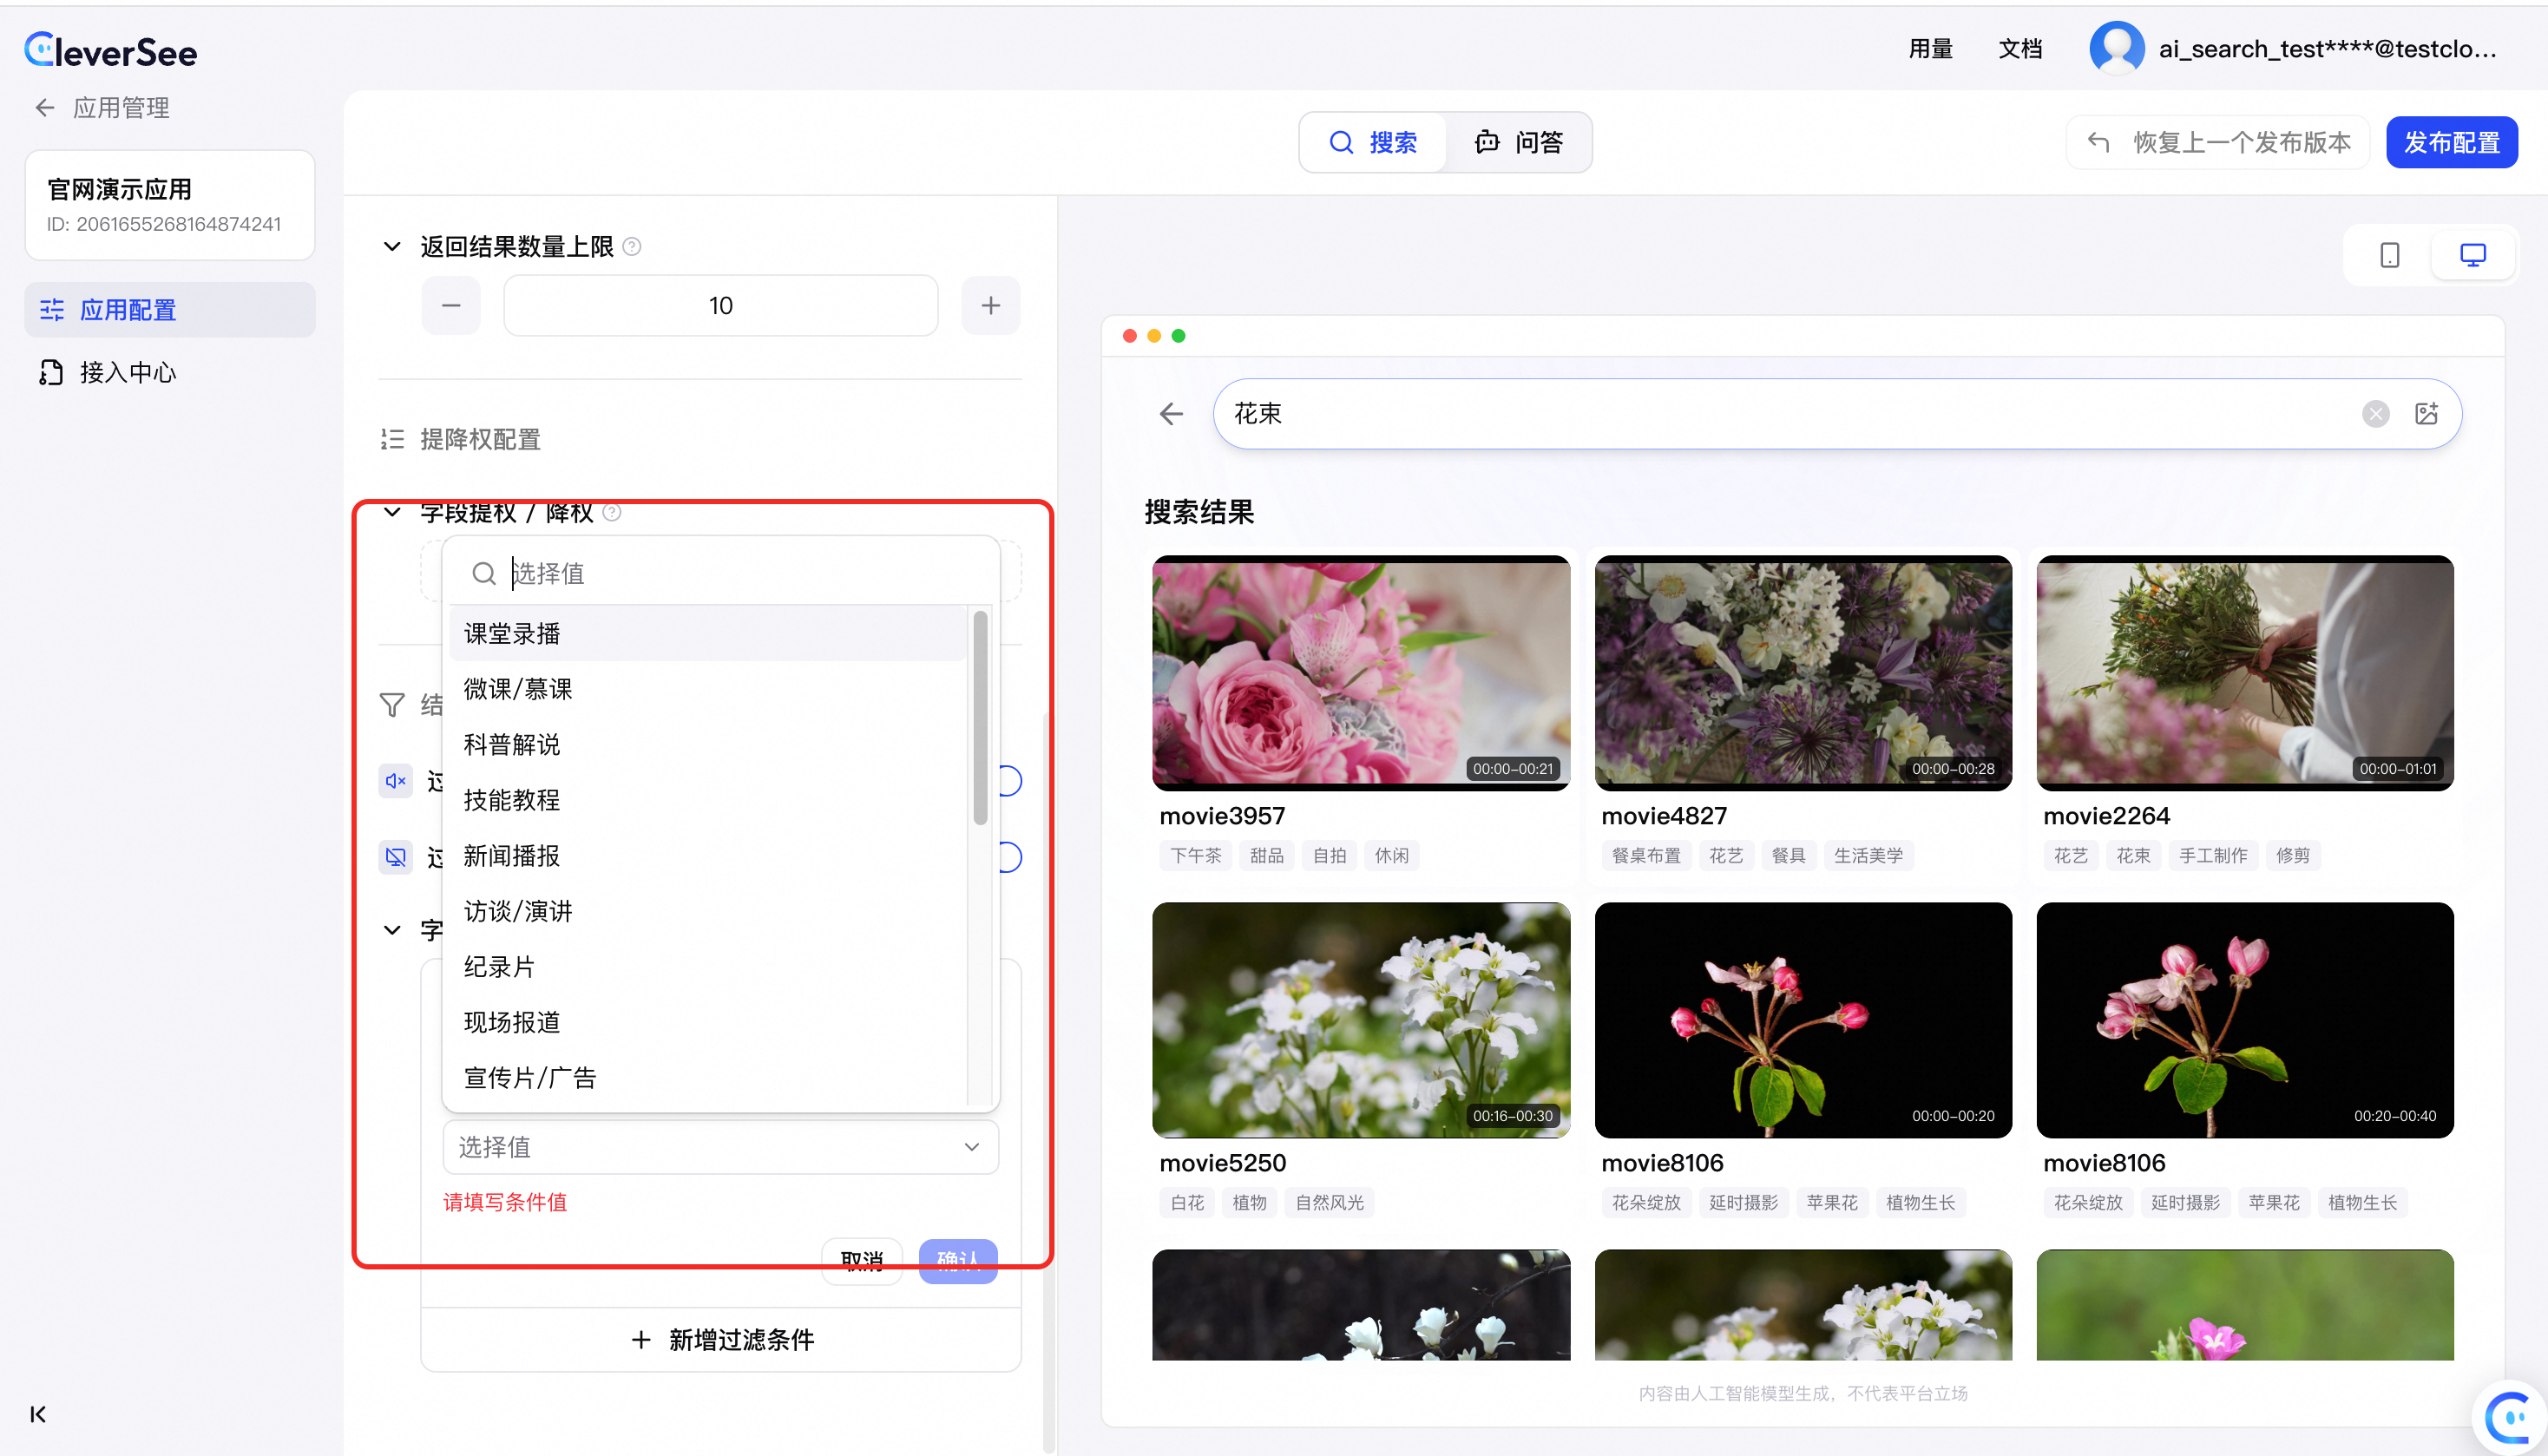Select the 技能教程 option
2548x1456 pixels.
(708, 800)
